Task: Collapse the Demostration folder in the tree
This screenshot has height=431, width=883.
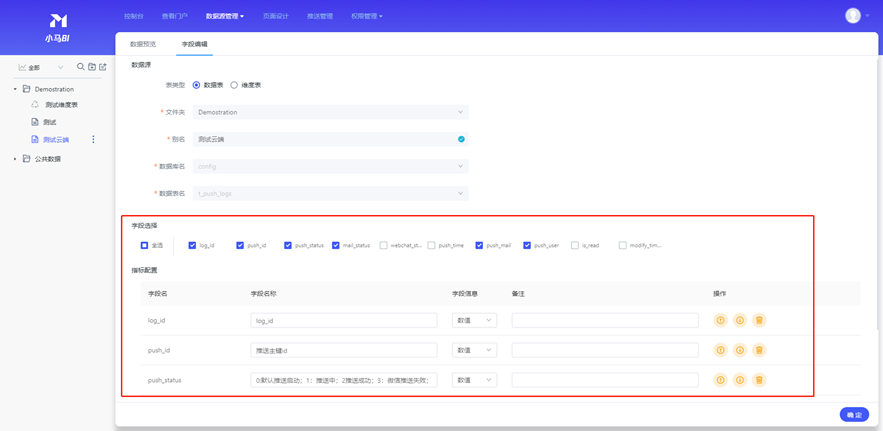Action: click(x=15, y=89)
